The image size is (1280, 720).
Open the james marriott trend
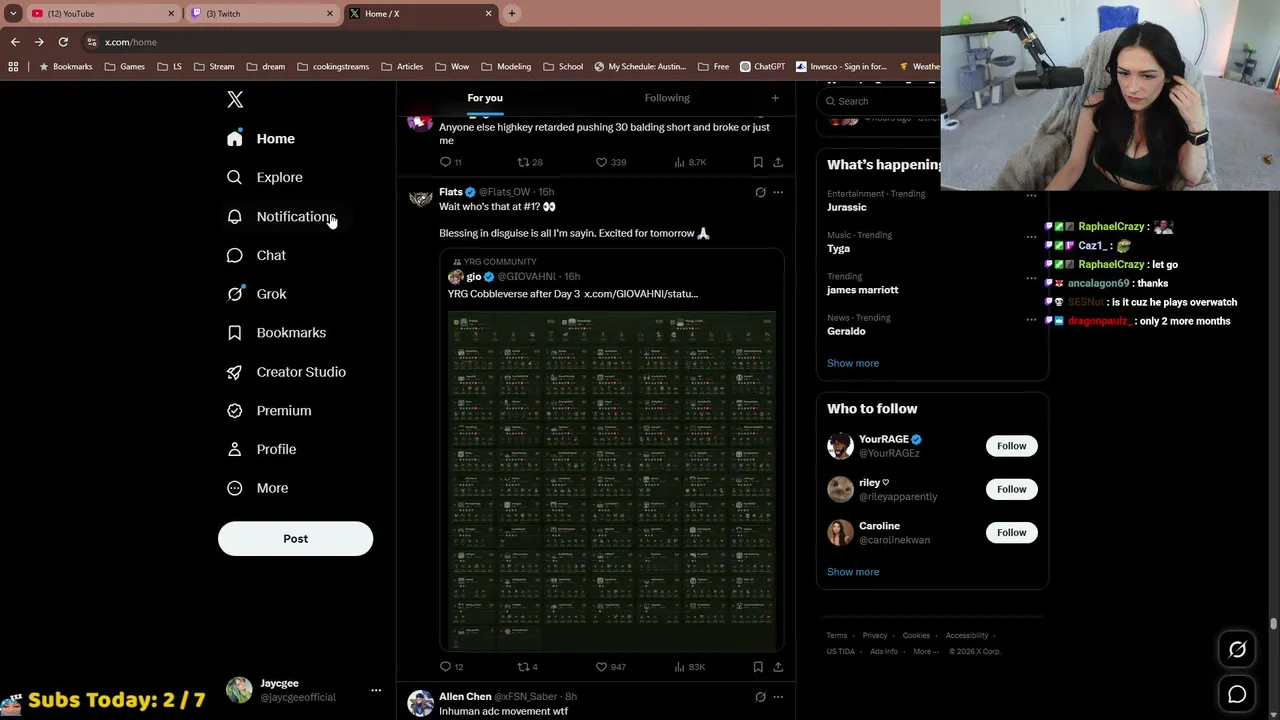click(863, 290)
